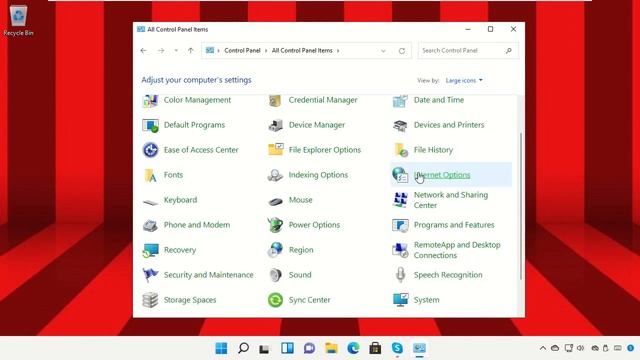The width and height of the screenshot is (640, 360).
Task: Expand the address bar history dropdown
Action: tap(383, 51)
